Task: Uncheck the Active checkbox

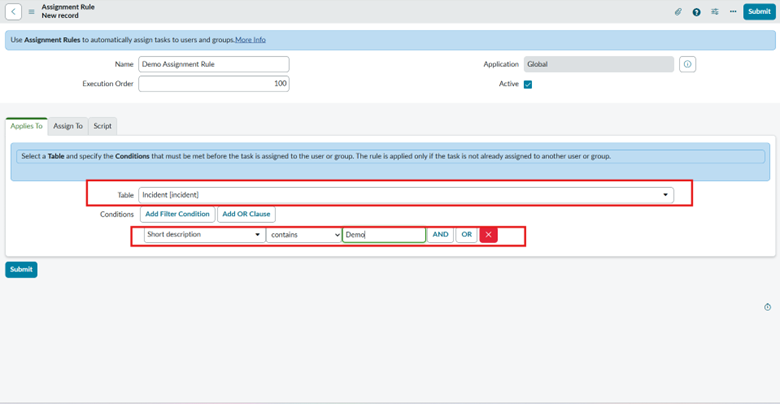Action: coord(528,84)
